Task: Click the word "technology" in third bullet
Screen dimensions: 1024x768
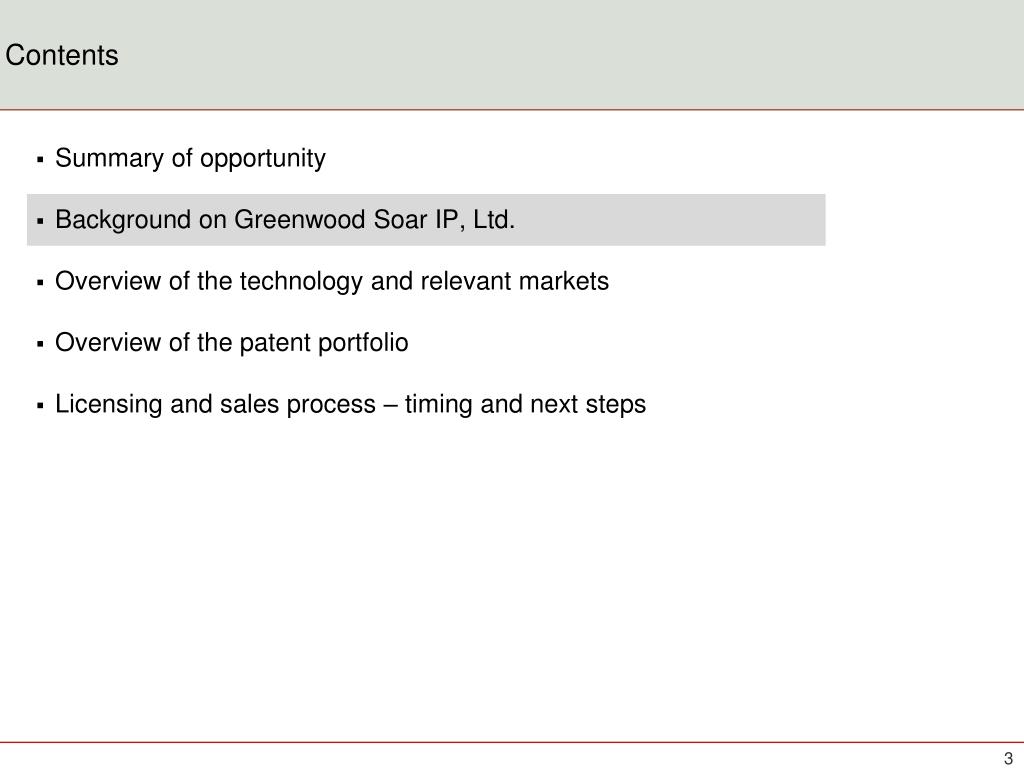Action: [301, 282]
